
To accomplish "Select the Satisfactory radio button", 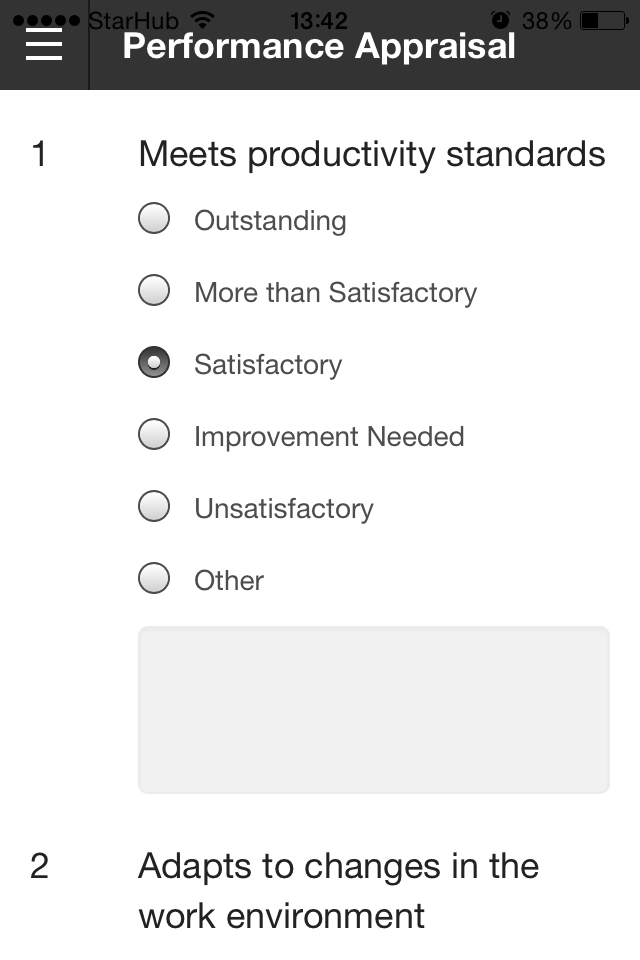I will pyautogui.click(x=154, y=362).
